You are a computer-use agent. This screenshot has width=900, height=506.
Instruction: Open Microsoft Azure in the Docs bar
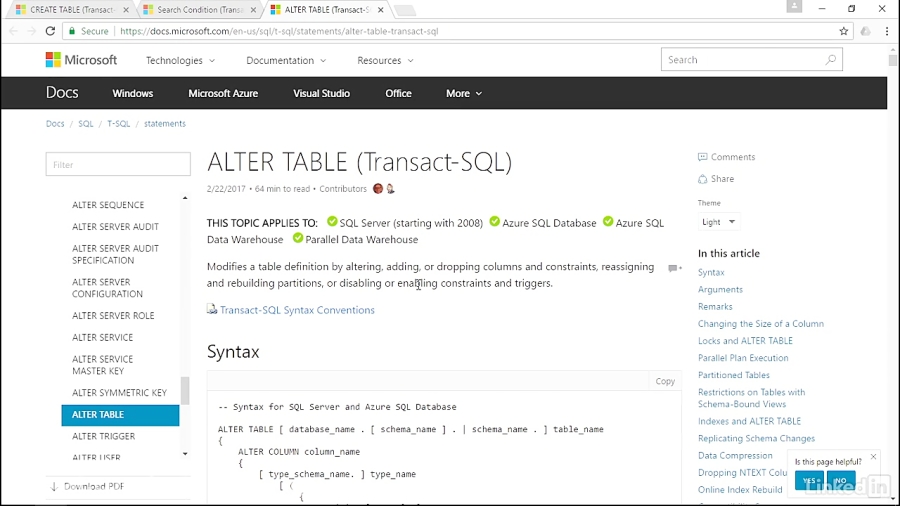click(x=223, y=94)
